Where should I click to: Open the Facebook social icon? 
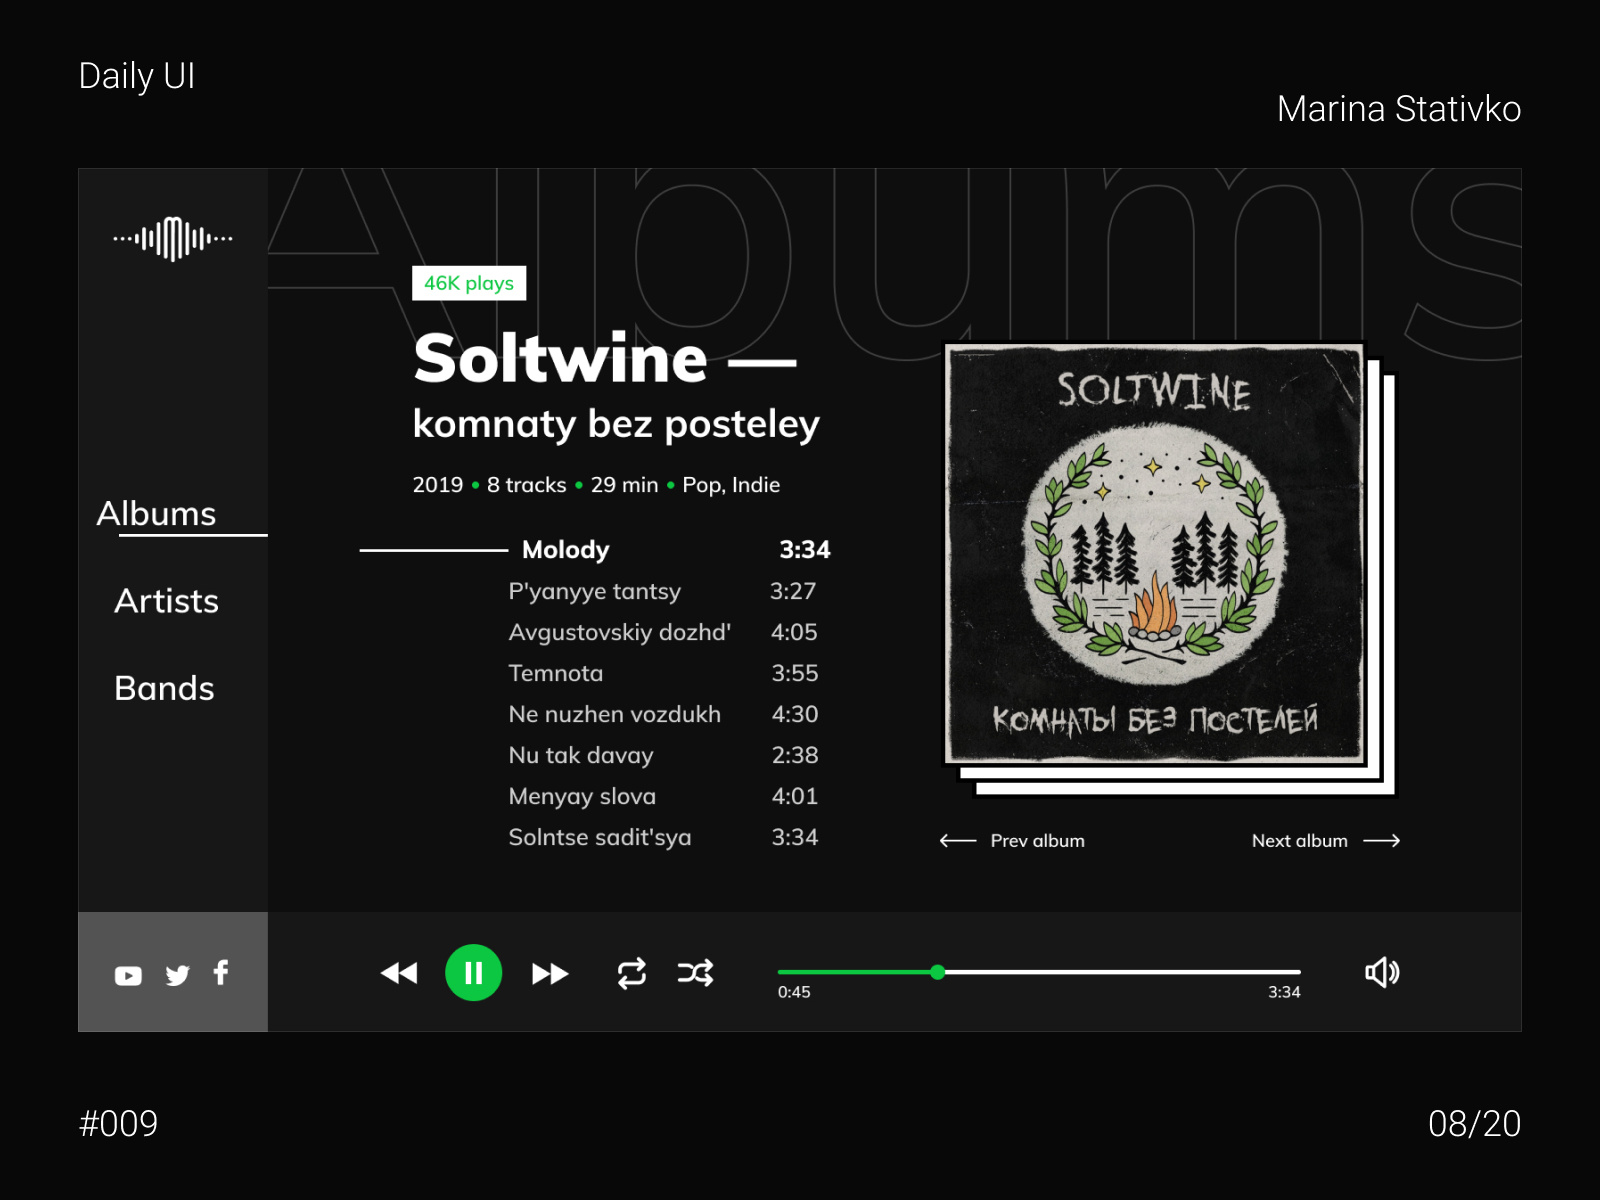[x=221, y=973]
